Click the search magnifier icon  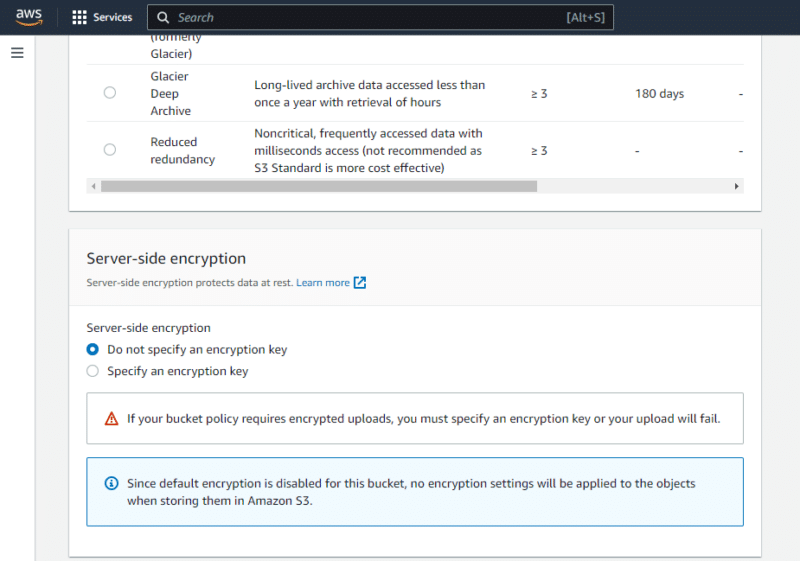163,17
